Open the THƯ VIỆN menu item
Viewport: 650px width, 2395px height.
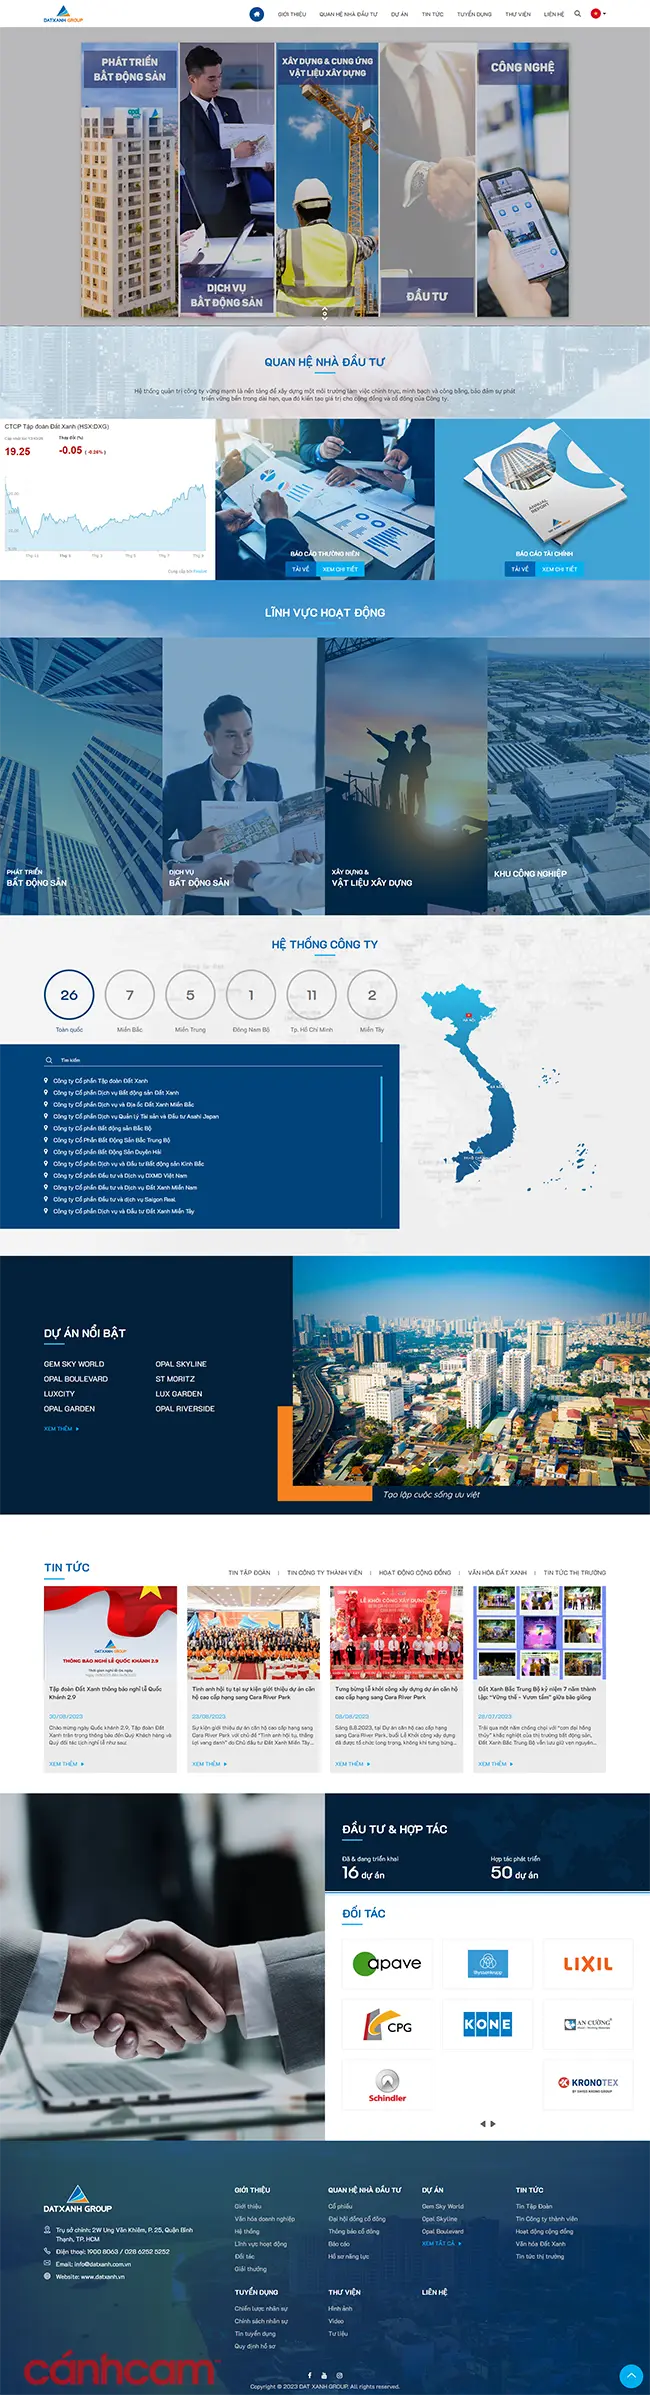(x=518, y=15)
